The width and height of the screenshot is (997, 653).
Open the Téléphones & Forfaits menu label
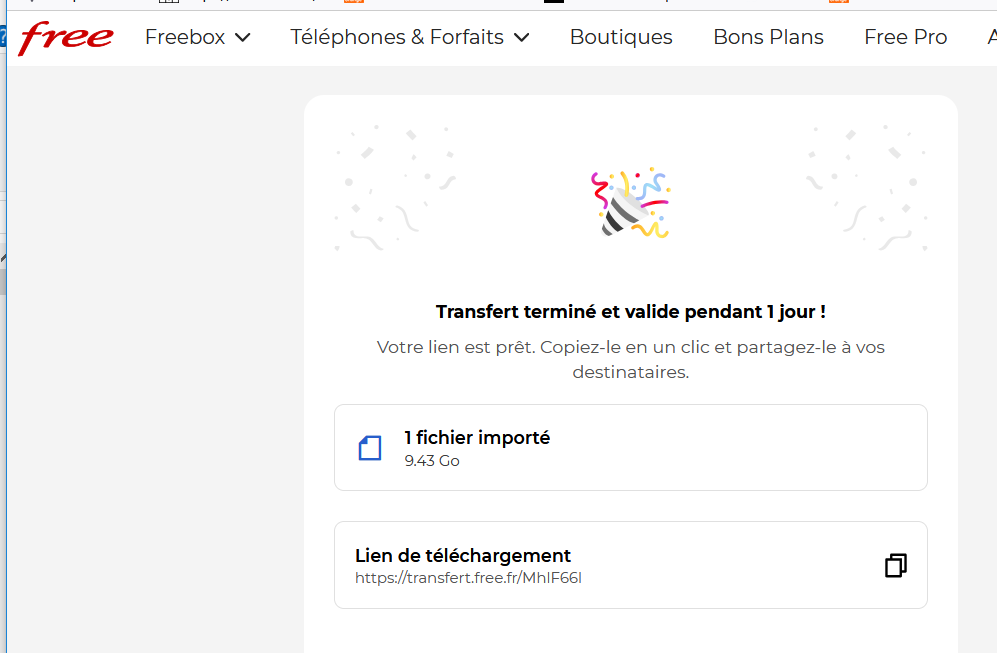397,37
